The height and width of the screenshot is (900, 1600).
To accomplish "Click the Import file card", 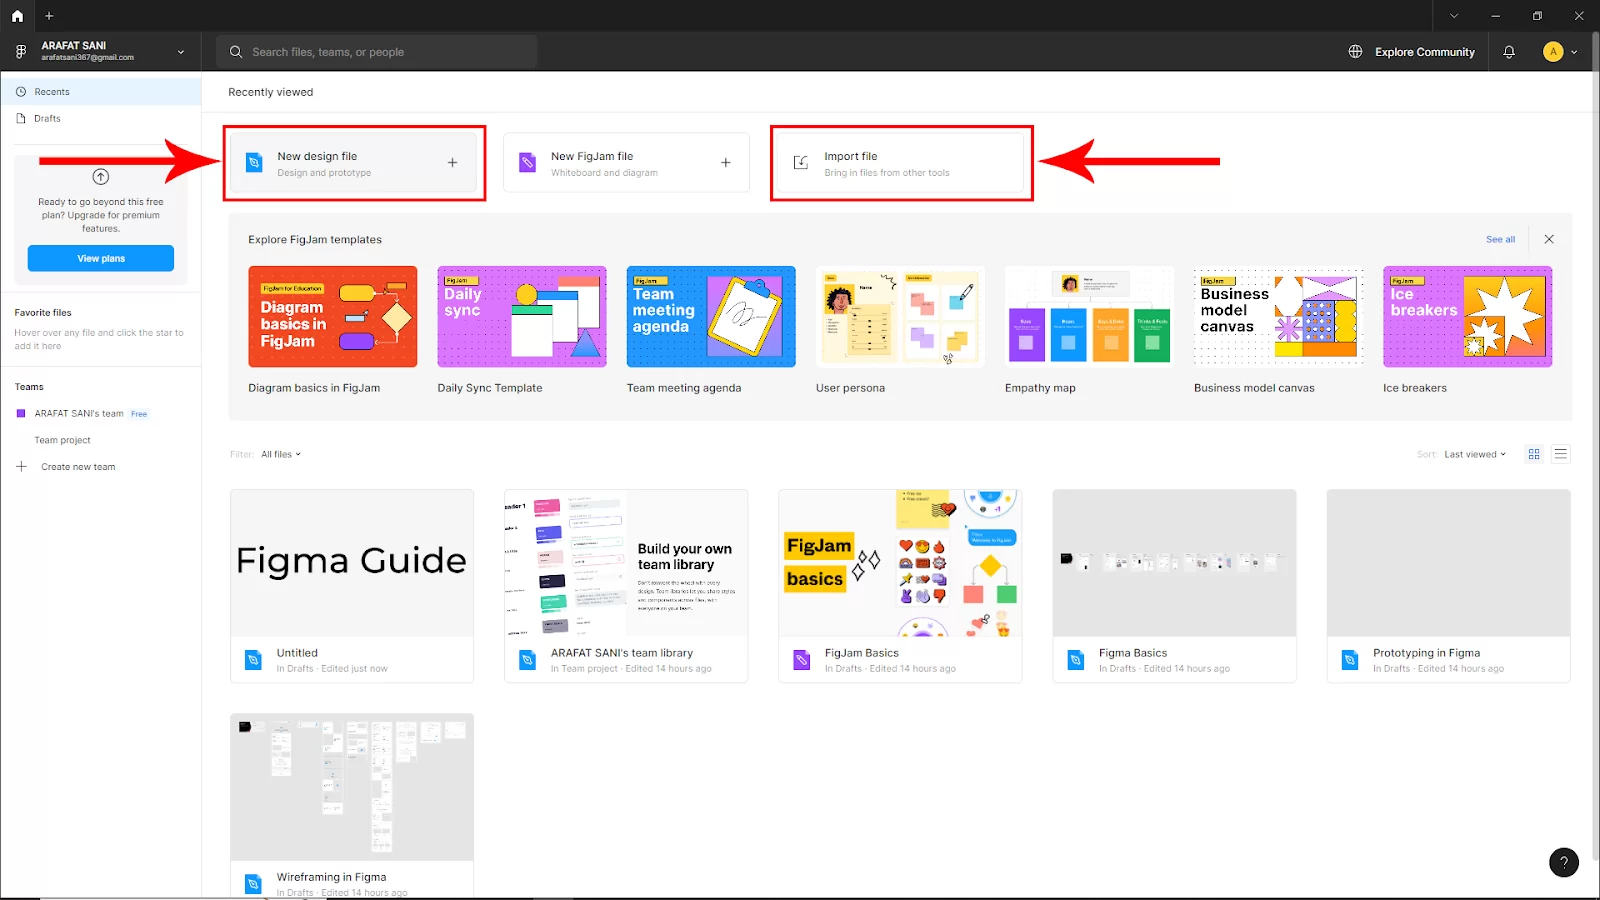I will [x=901, y=163].
